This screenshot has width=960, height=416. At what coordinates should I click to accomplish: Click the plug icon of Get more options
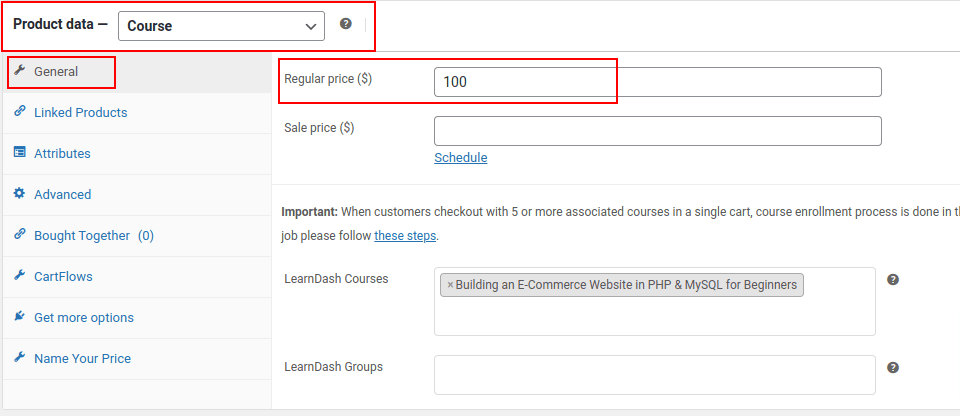tap(19, 317)
